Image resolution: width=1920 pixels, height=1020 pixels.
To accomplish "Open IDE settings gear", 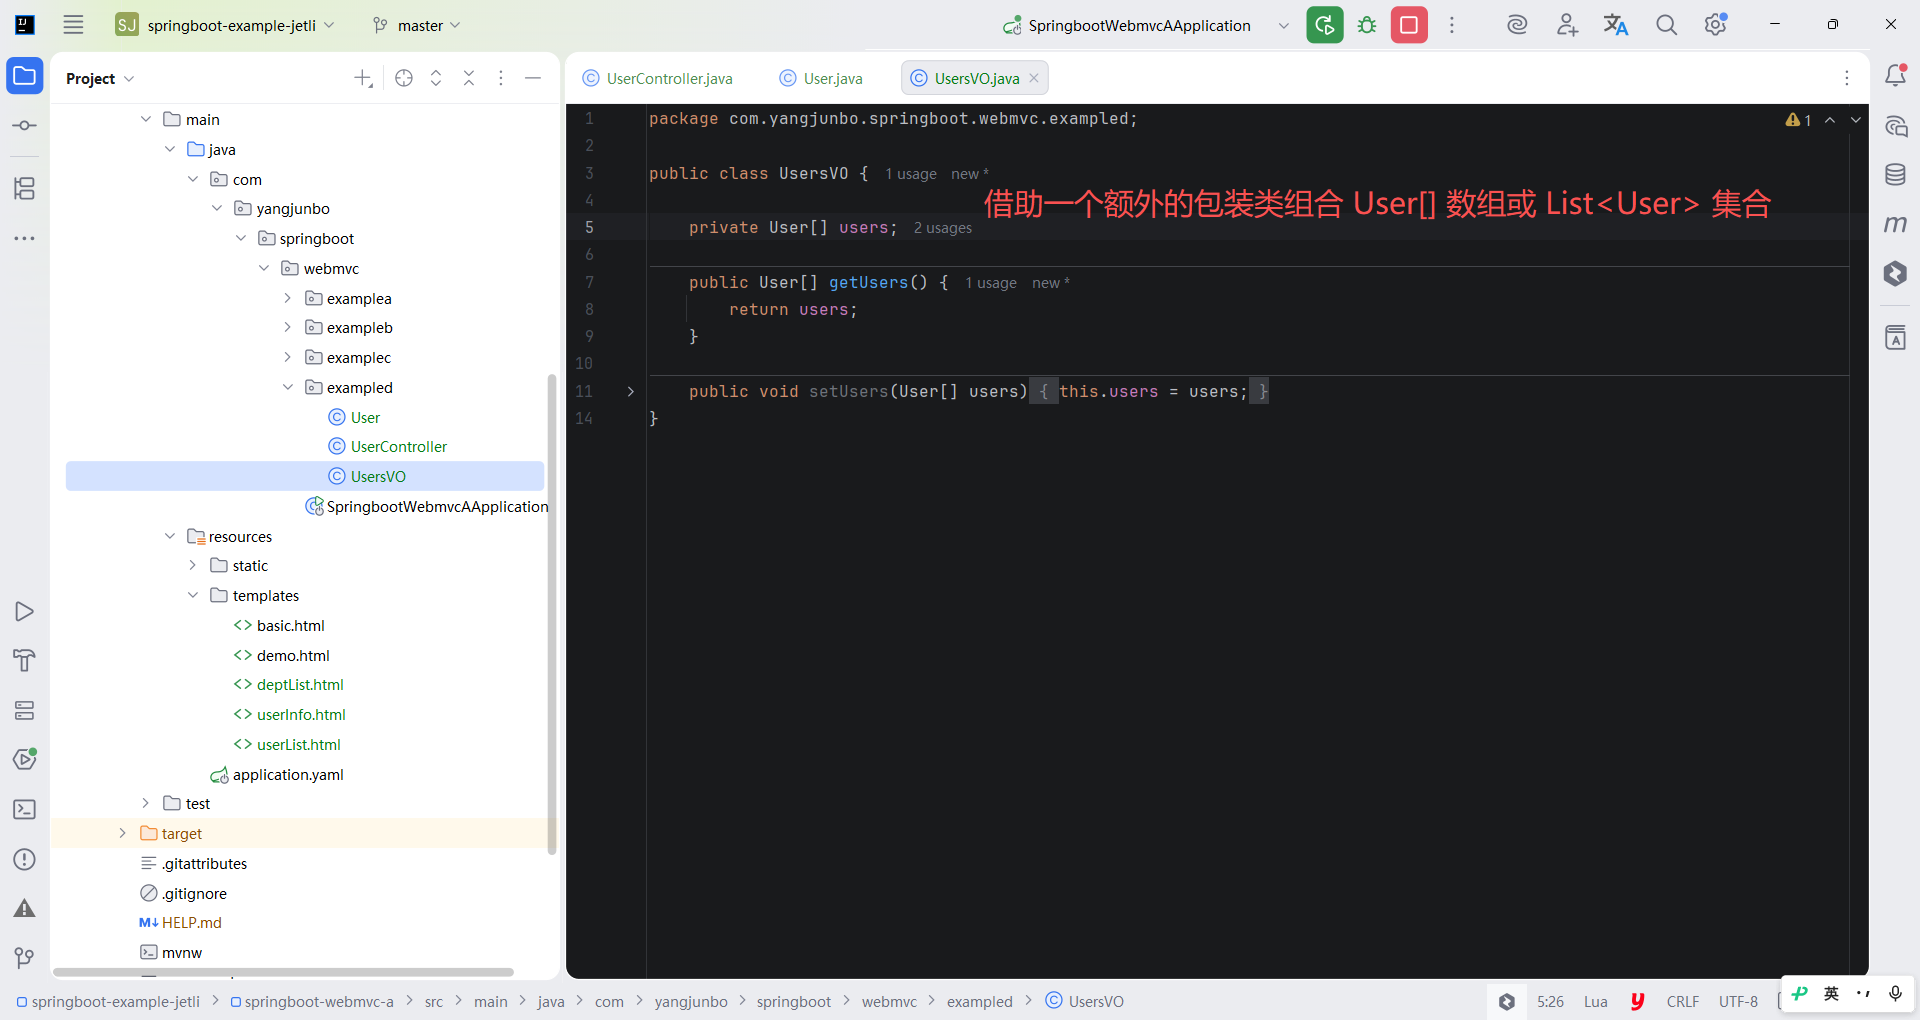I will point(1716,25).
